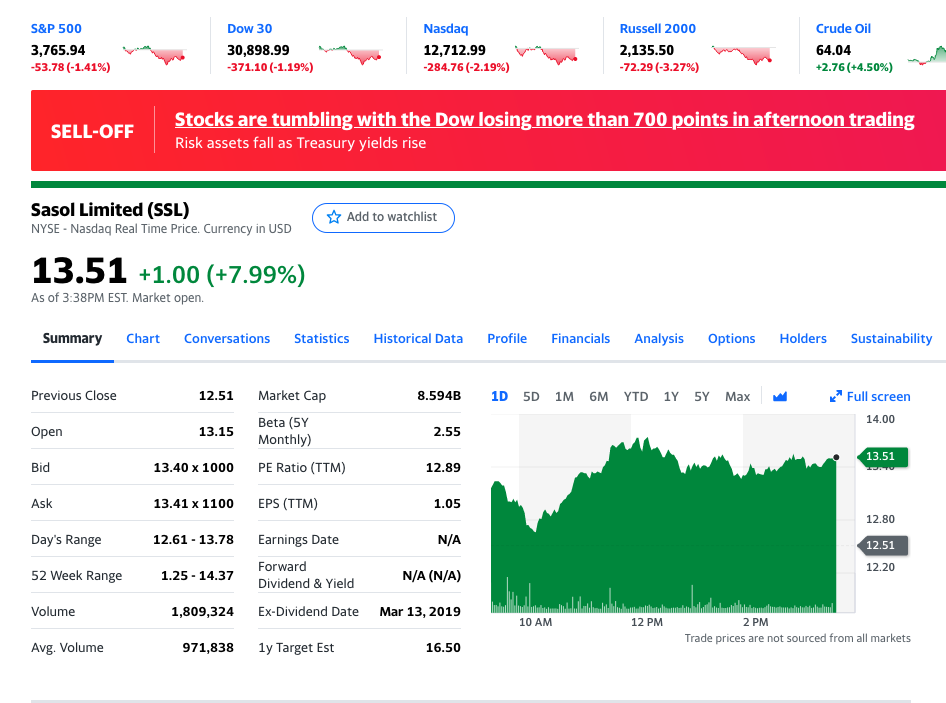Select the blue area-chart style icon
Viewport: 946px width, 703px height.
(x=779, y=396)
